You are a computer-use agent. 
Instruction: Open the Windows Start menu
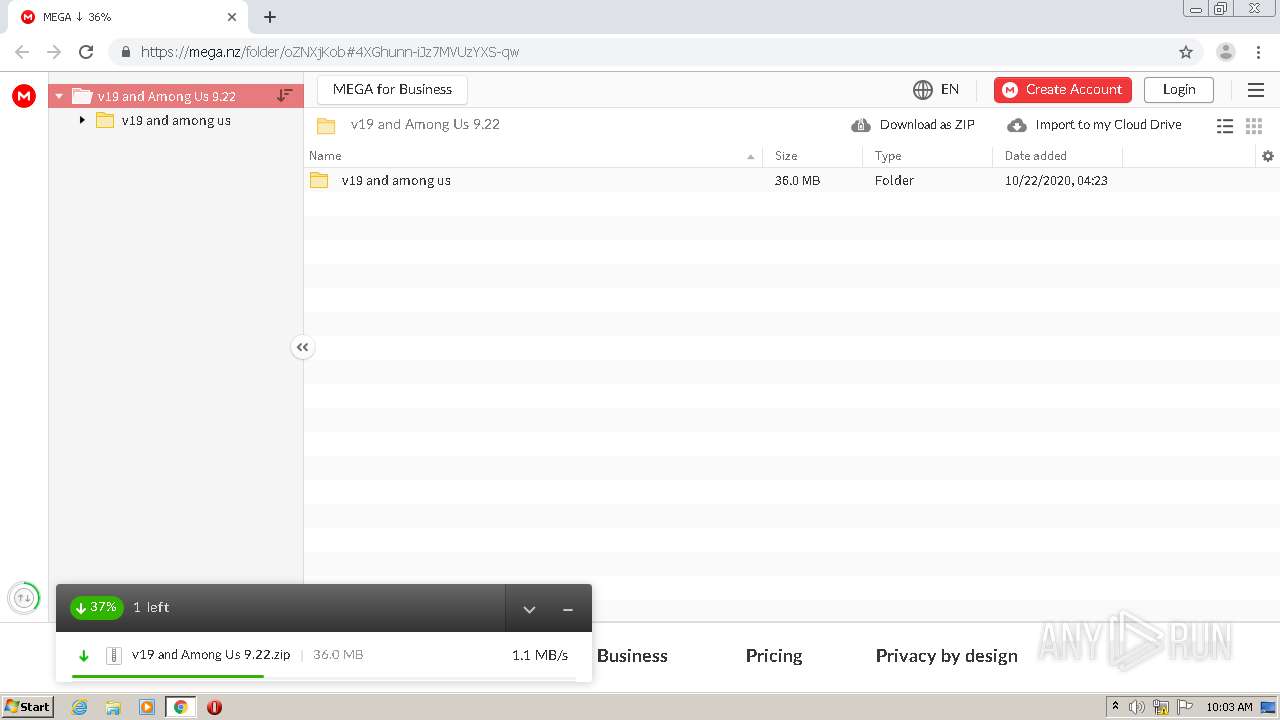tap(28, 706)
